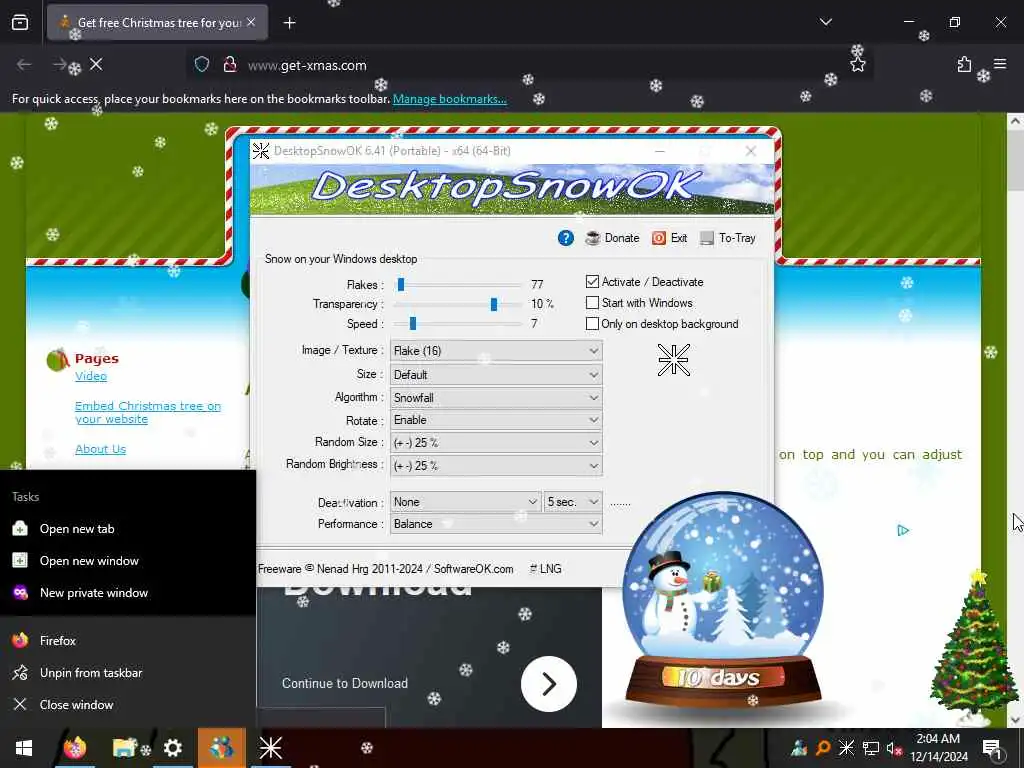The width and height of the screenshot is (1024, 768).
Task: Click the Speed slider handle
Action: pyautogui.click(x=413, y=323)
